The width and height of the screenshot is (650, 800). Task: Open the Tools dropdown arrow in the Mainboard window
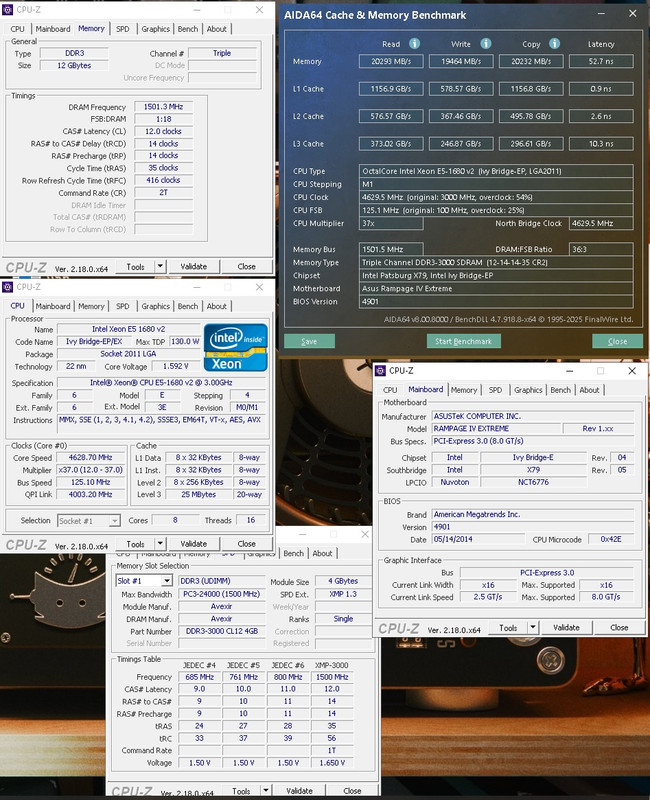click(533, 627)
